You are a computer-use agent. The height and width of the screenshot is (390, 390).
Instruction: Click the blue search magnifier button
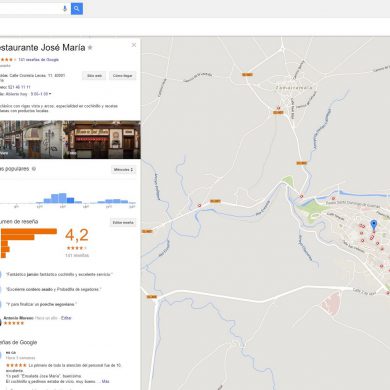(x=77, y=9)
